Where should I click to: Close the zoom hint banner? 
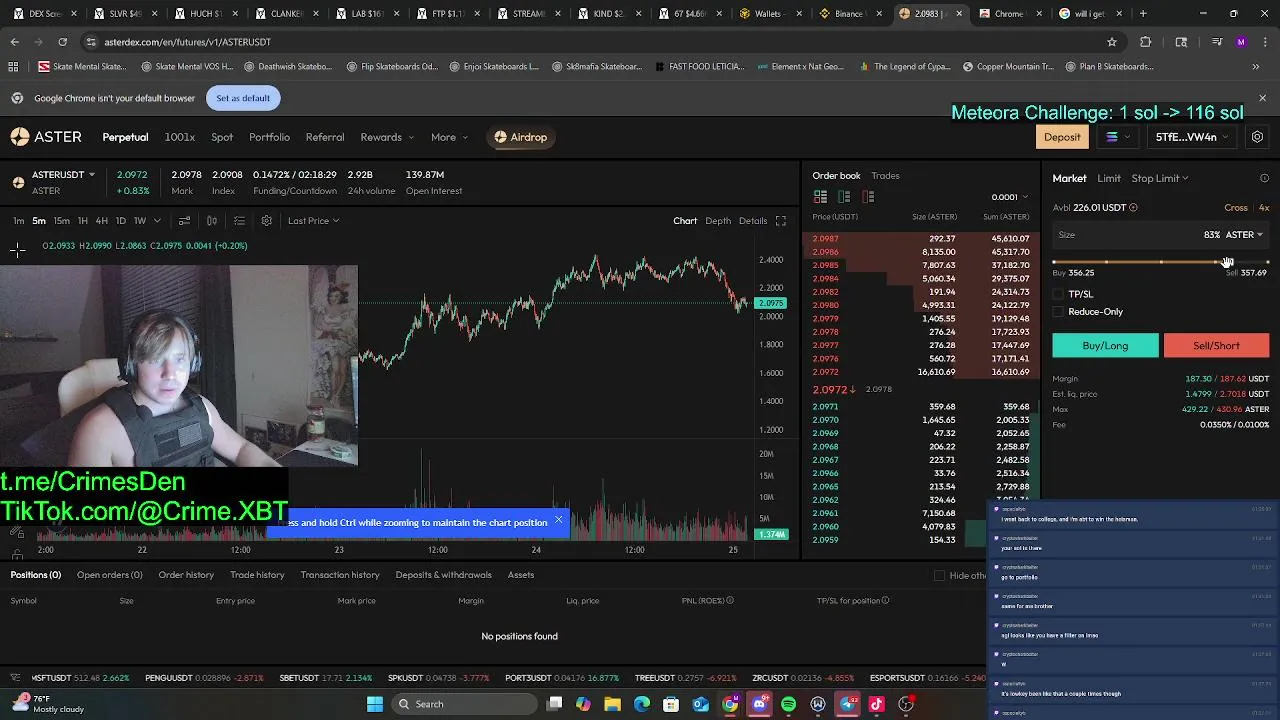click(559, 520)
